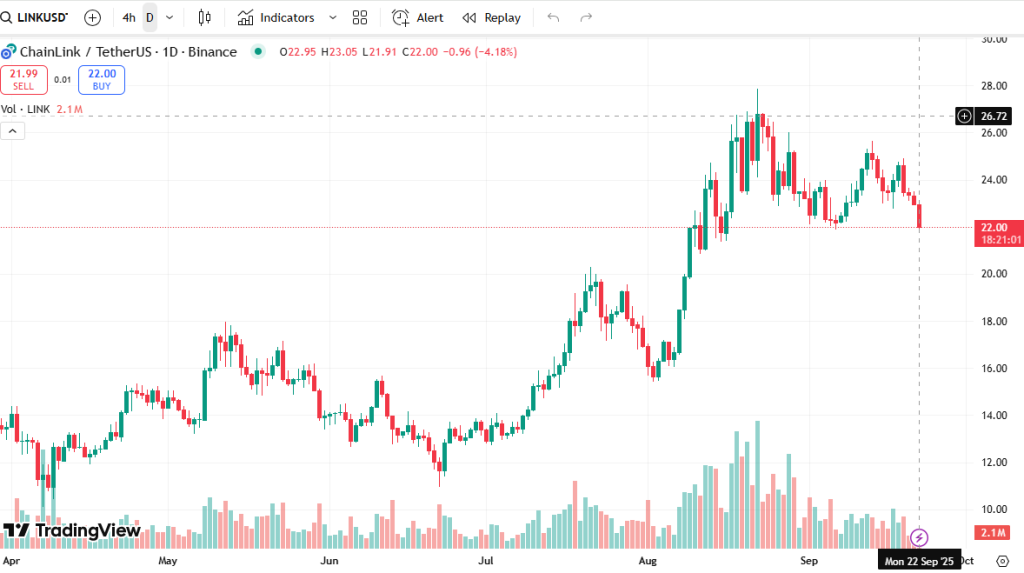Click the redo arrow
The image size is (1024, 573).
[587, 17]
